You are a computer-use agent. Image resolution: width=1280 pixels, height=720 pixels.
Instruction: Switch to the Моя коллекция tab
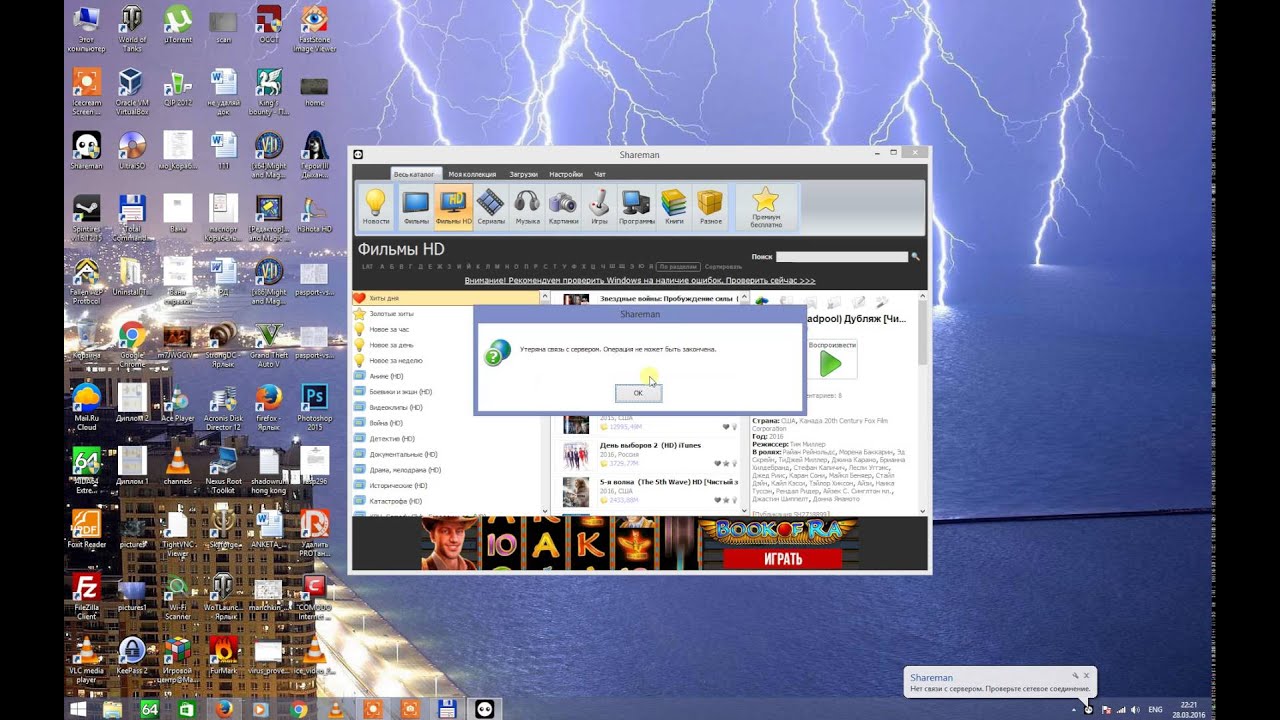pos(472,174)
